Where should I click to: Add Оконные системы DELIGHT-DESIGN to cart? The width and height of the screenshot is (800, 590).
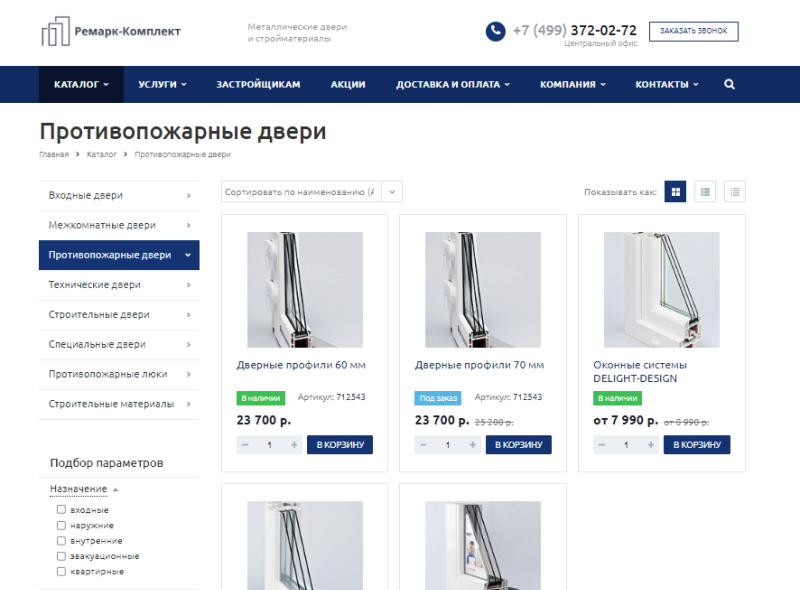point(697,445)
